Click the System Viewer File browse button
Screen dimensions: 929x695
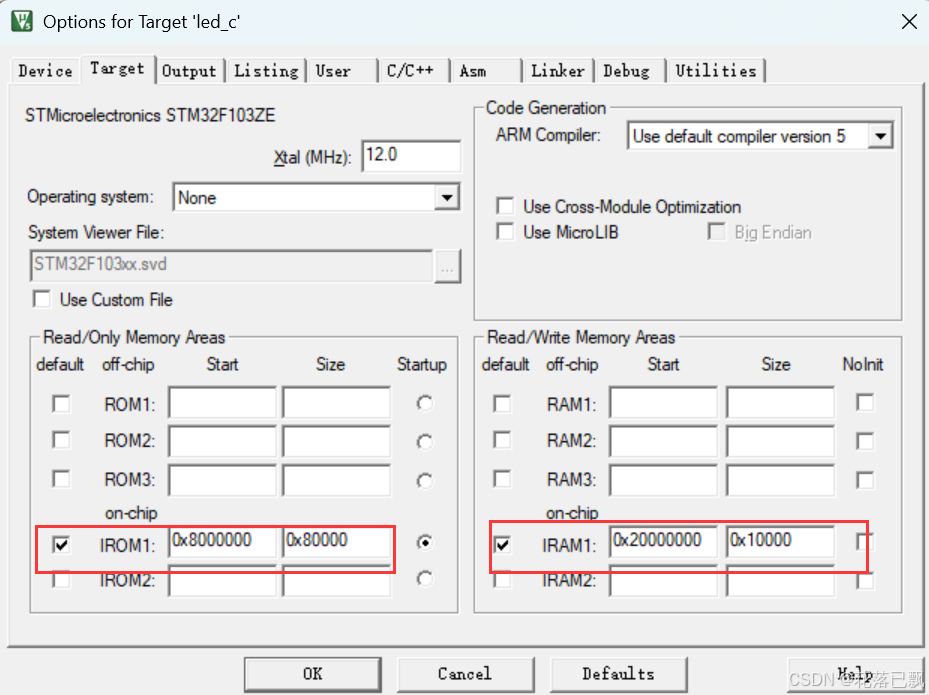(447, 266)
